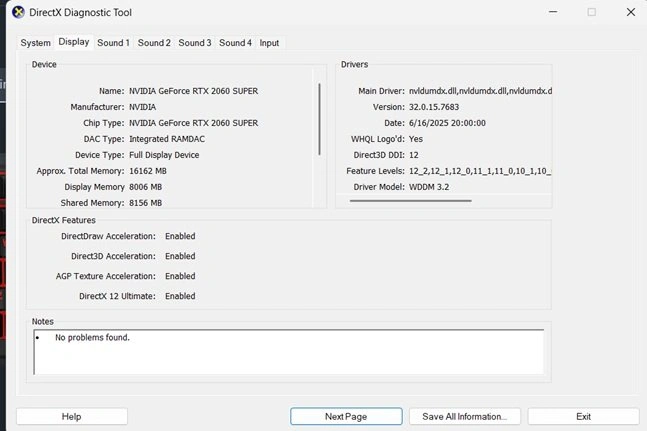Click the 'Drivers' group heading

tap(354, 64)
